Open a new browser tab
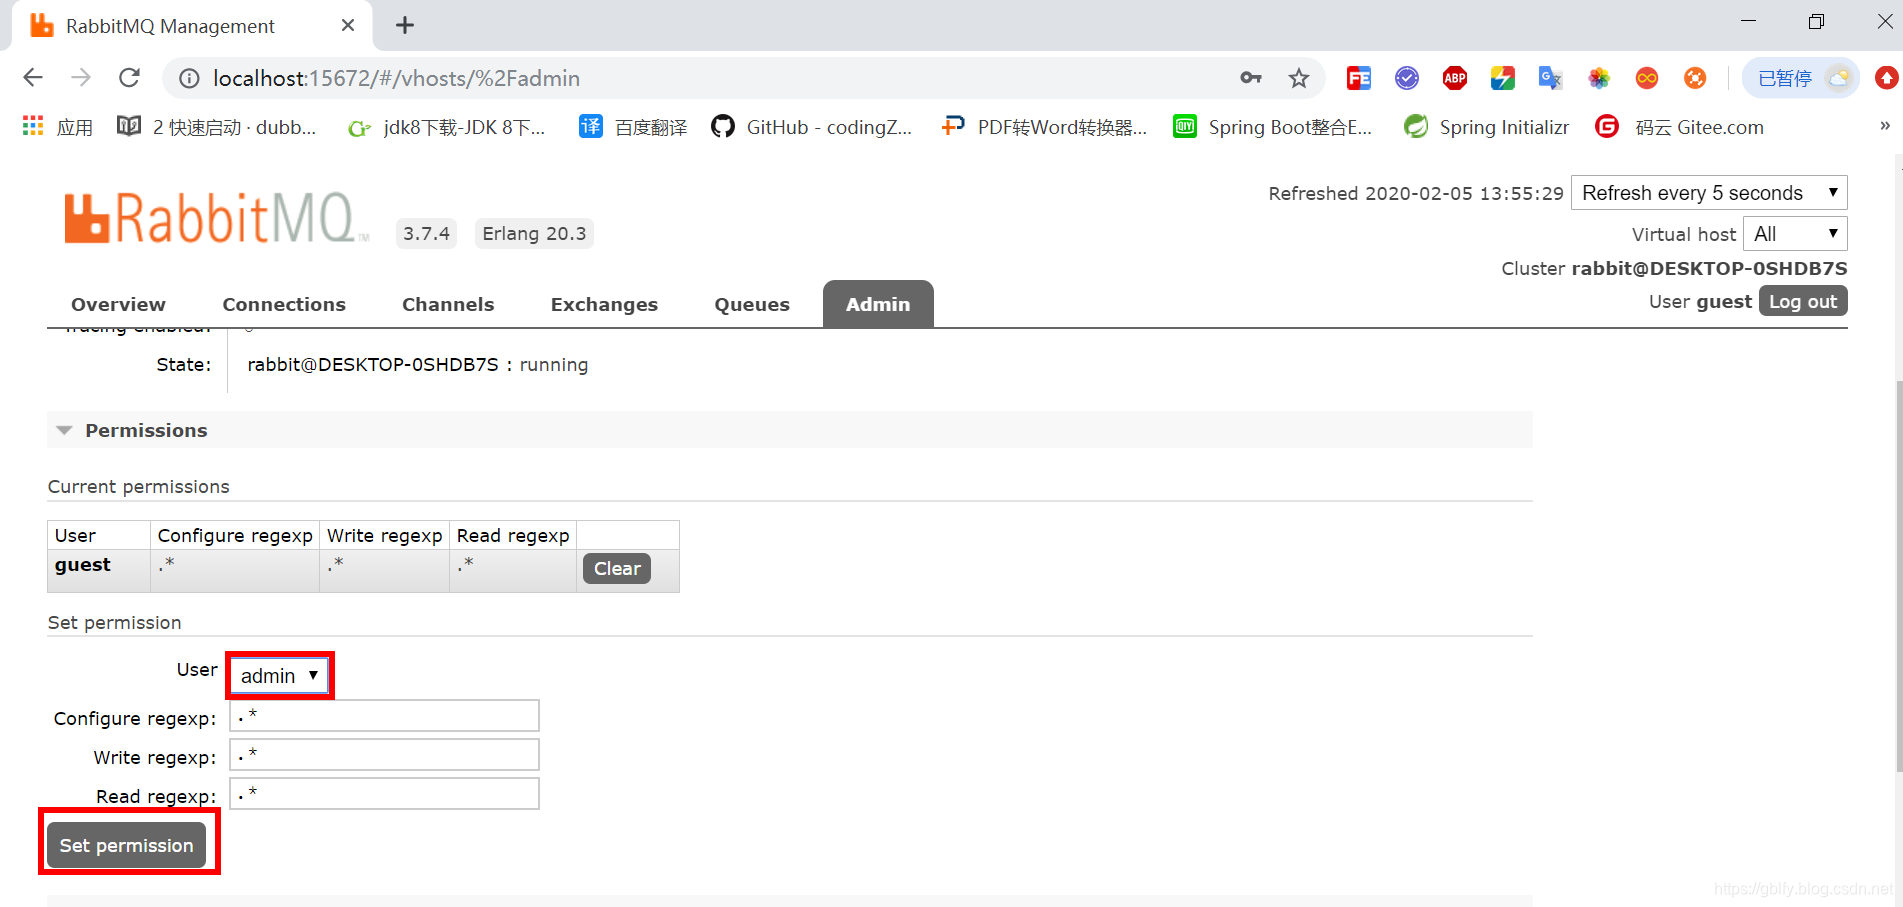This screenshot has width=1903, height=907. pyautogui.click(x=405, y=26)
